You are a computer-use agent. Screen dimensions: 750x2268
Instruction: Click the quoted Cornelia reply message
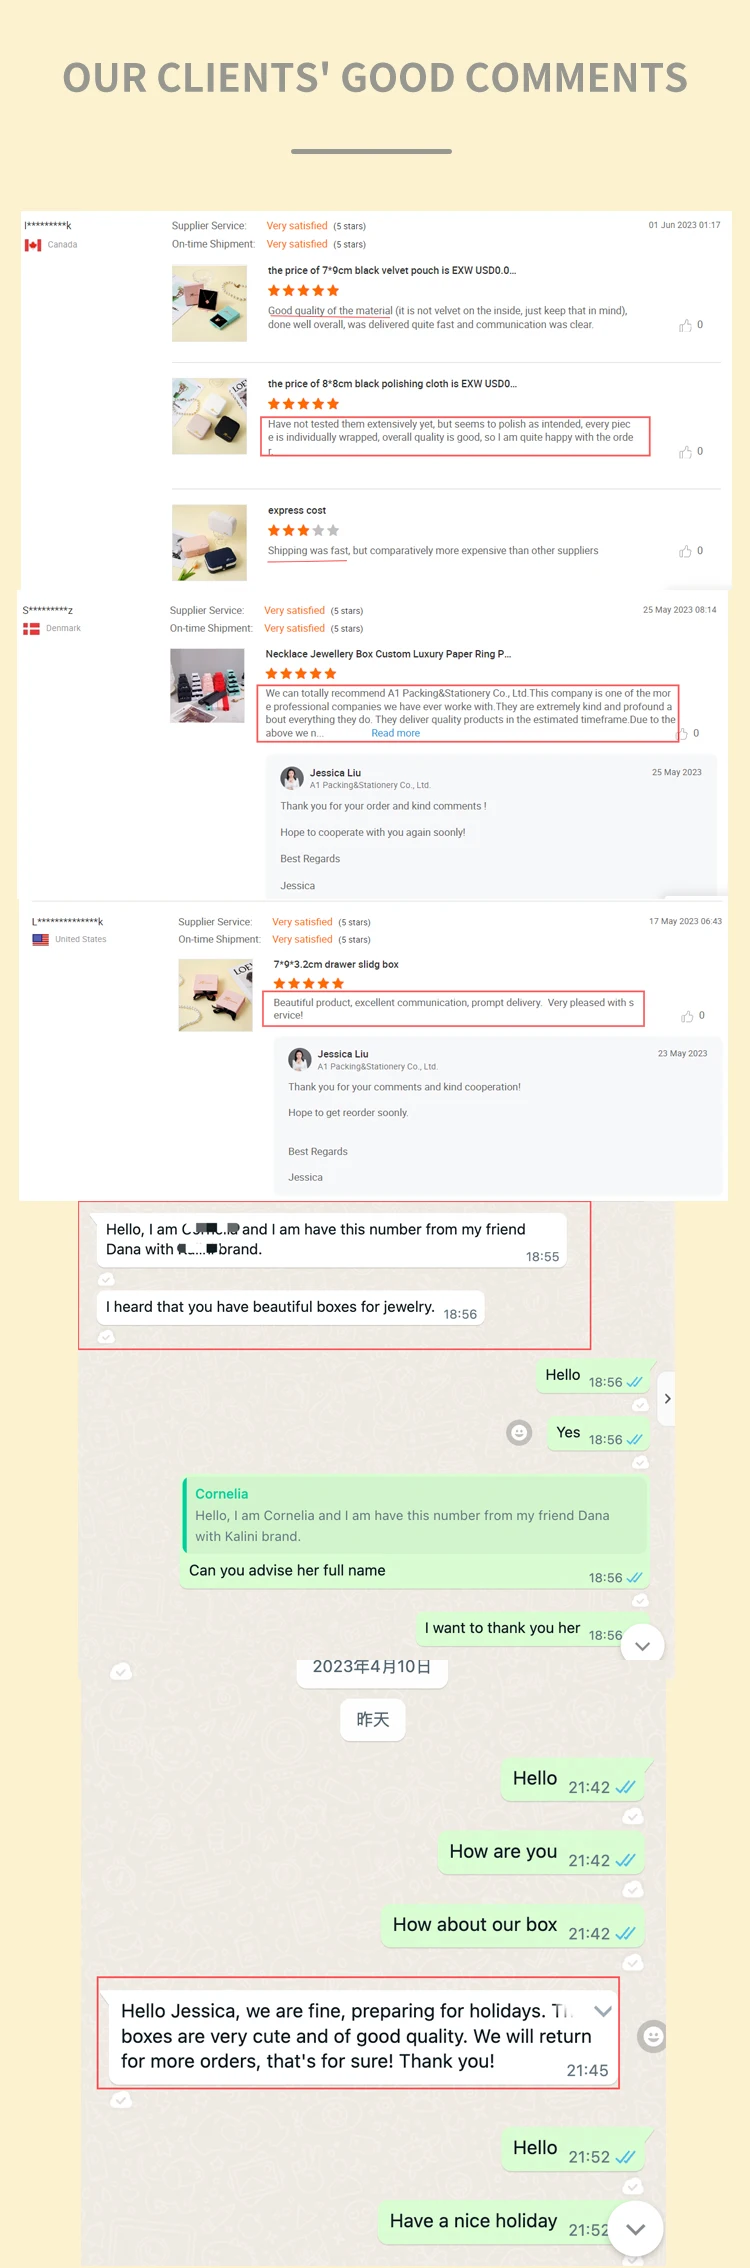[416, 1515]
